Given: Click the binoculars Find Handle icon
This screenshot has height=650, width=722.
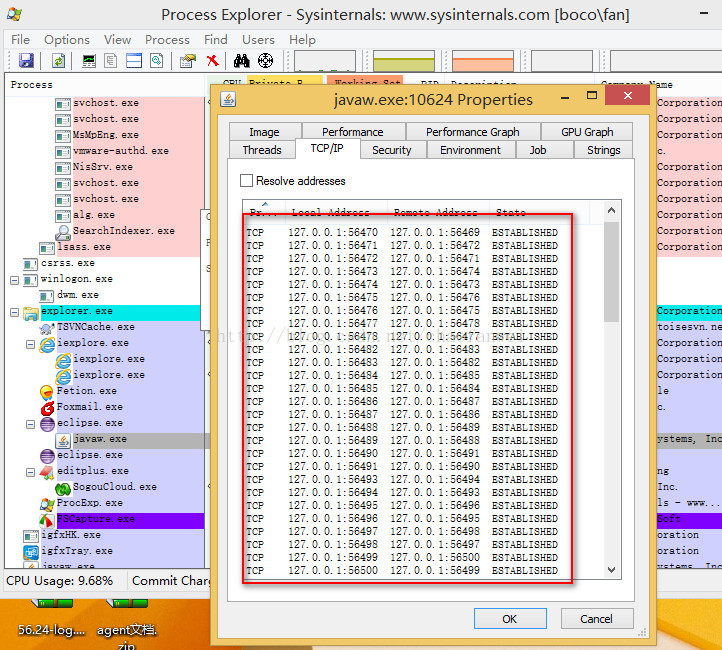Looking at the screenshot, I should click(x=241, y=60).
